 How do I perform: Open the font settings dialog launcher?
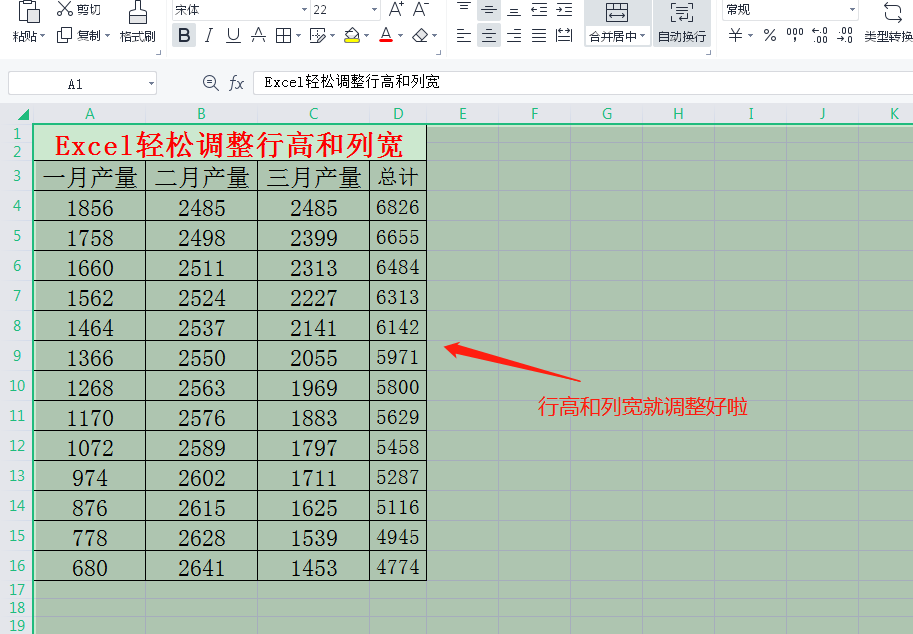[438, 52]
